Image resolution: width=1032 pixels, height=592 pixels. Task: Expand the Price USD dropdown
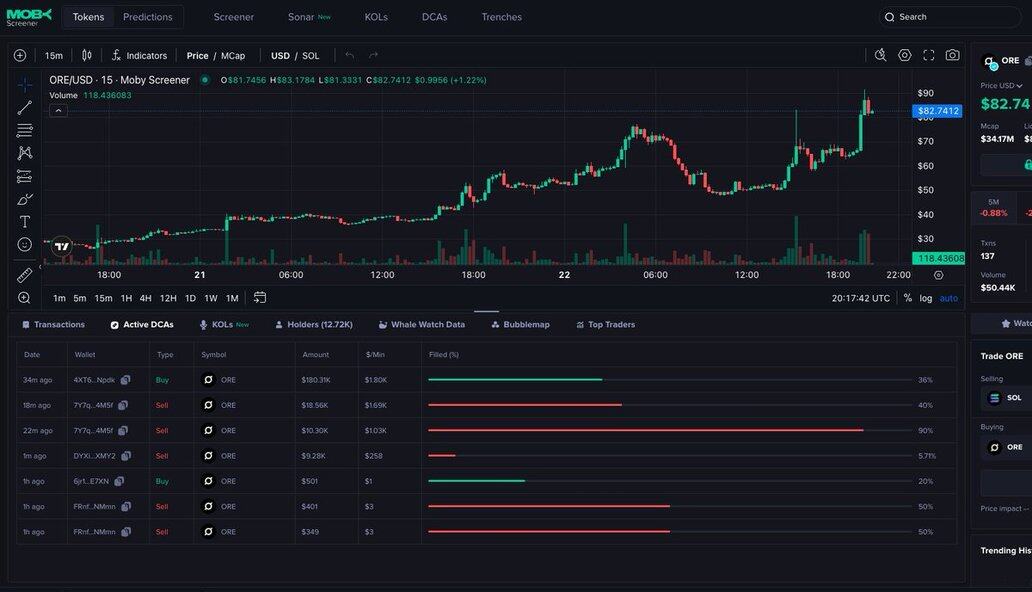pyautogui.click(x=1001, y=86)
